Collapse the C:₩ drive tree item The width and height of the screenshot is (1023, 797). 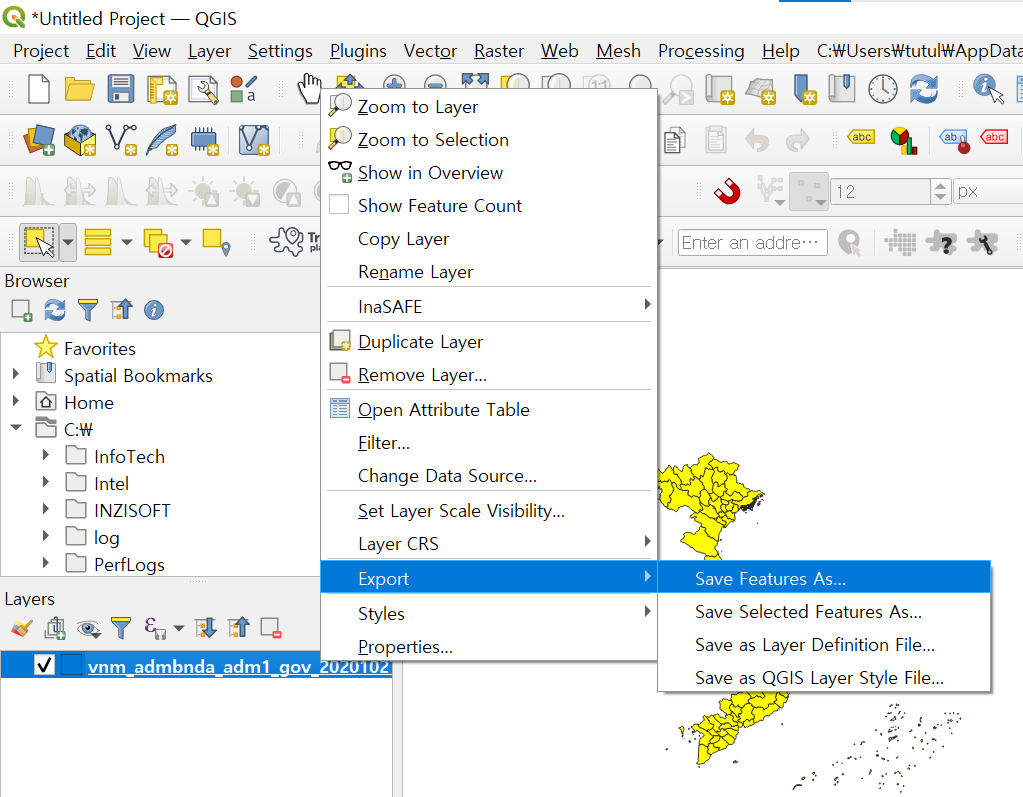pyautogui.click(x=16, y=428)
